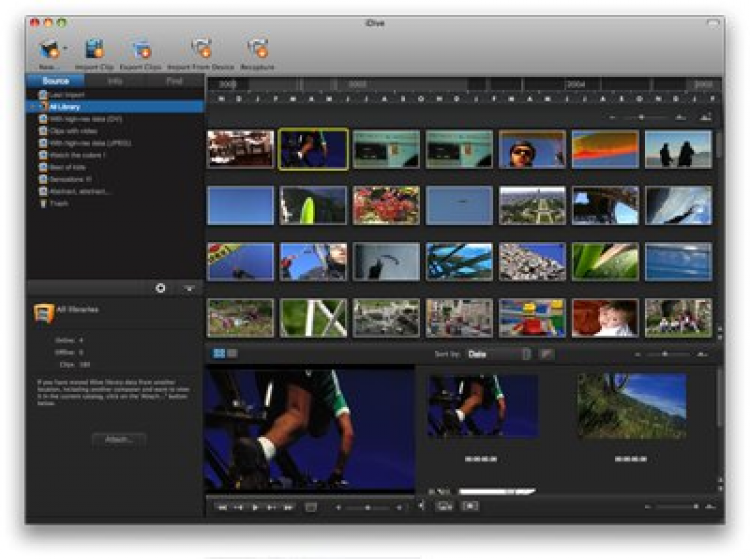Play the clip in preview player
750x559 pixels.
[x=255, y=507]
